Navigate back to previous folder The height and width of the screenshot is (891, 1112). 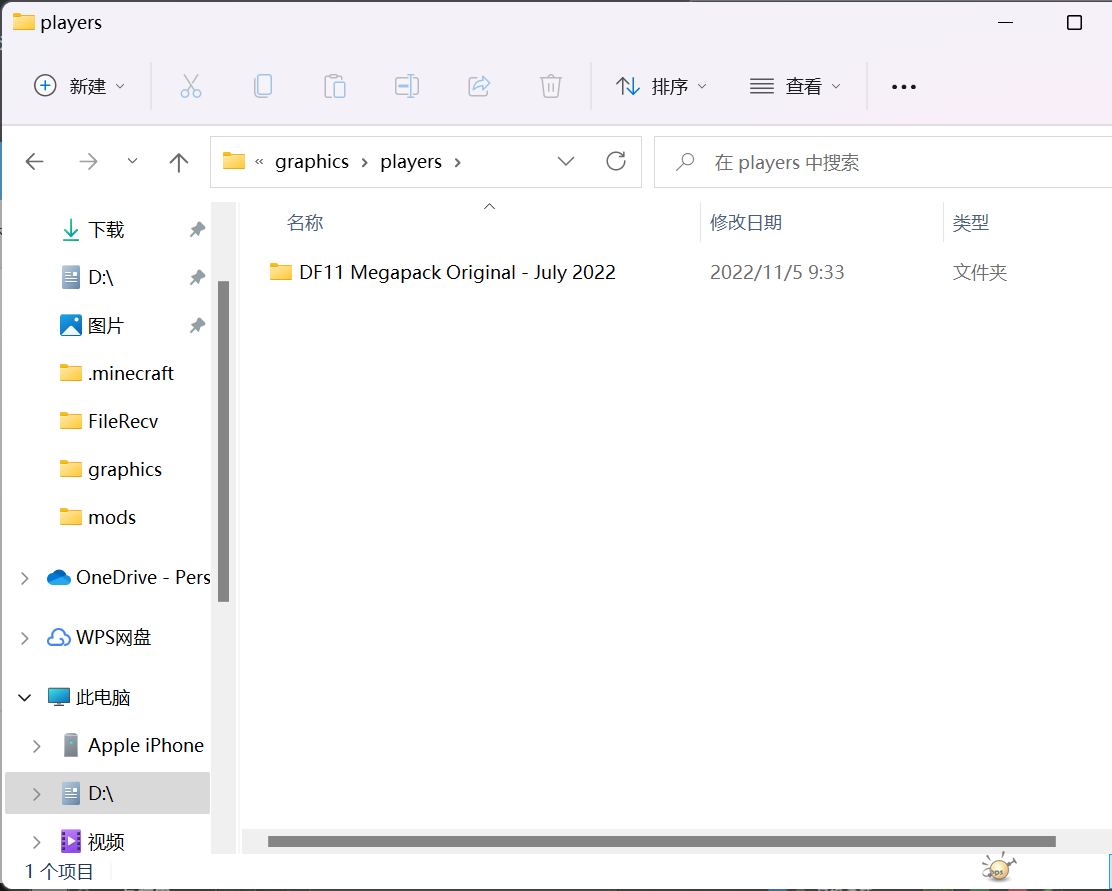[35, 162]
